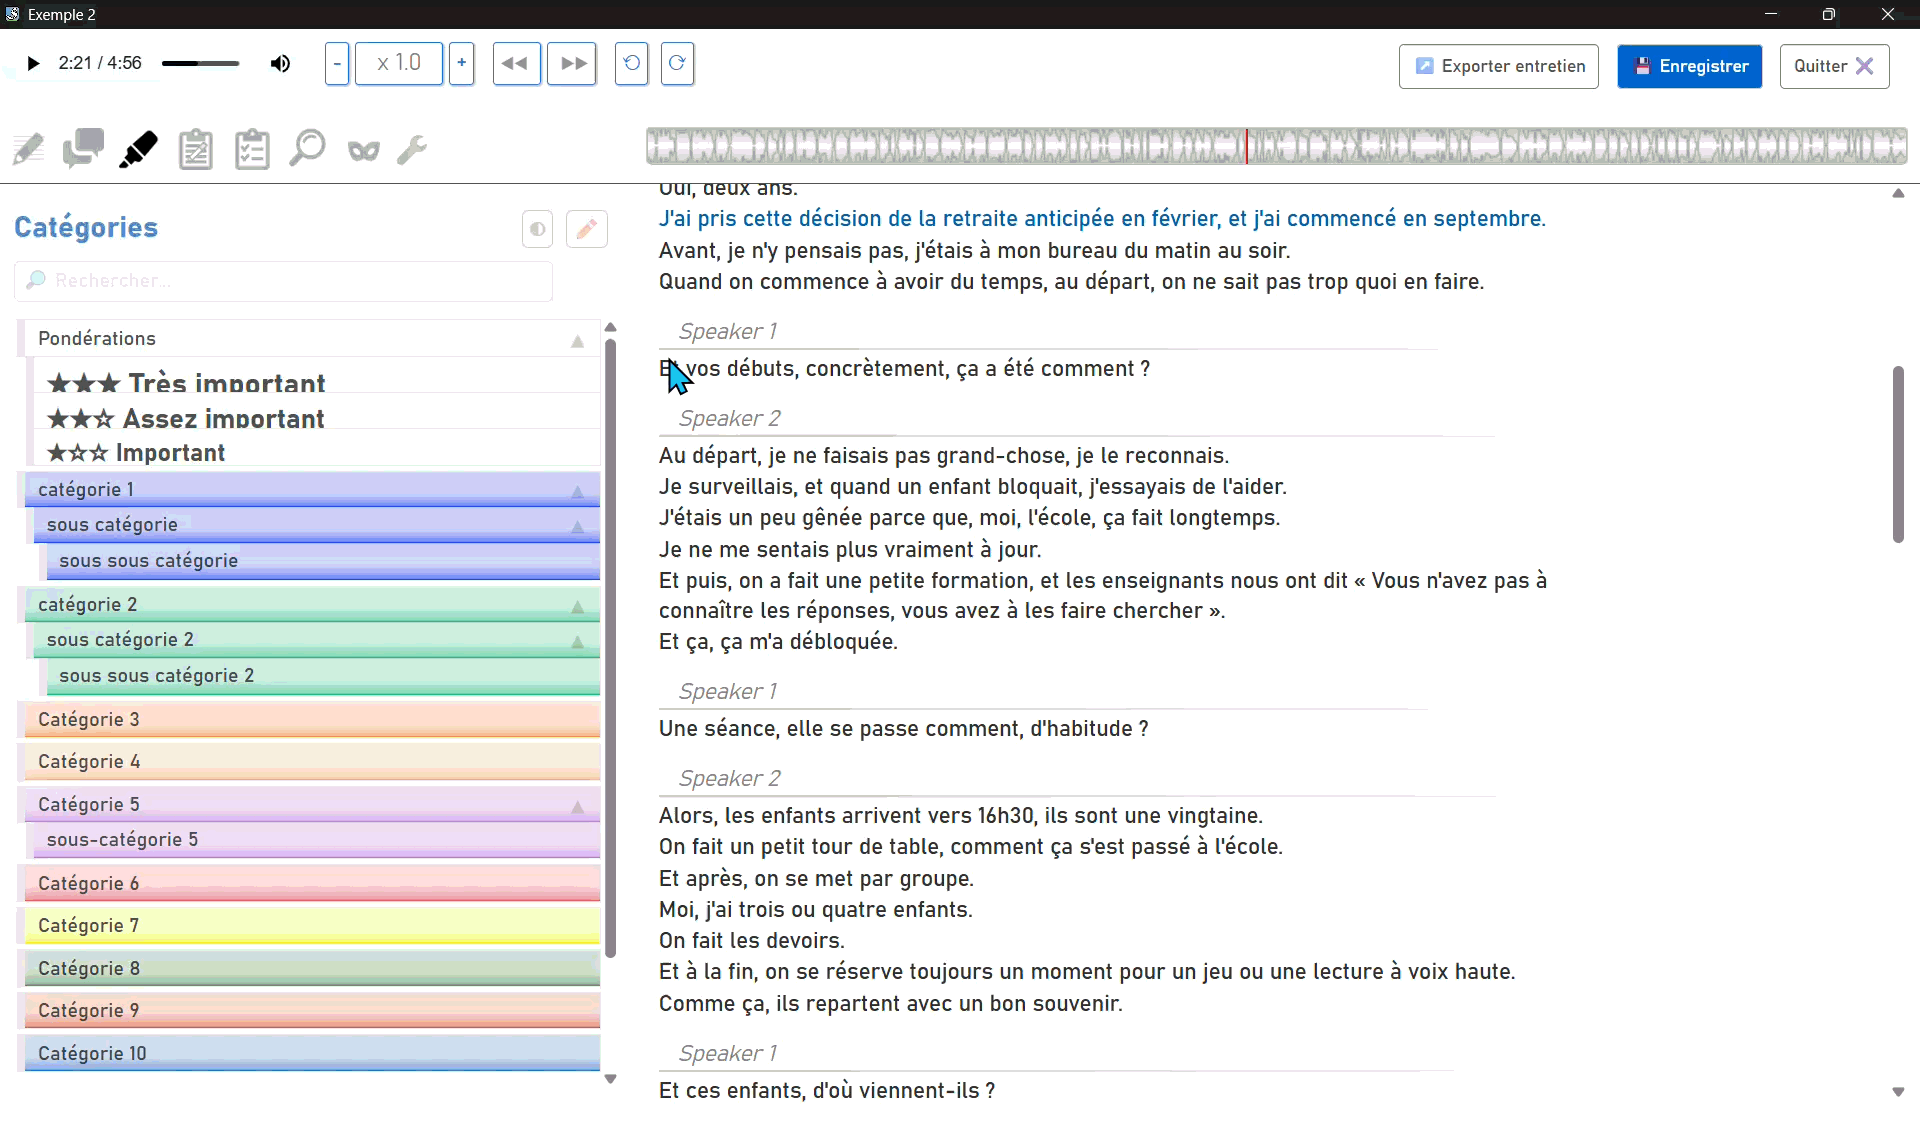Click the audio progress slider
The height and width of the screenshot is (1140, 1920).
pos(200,64)
